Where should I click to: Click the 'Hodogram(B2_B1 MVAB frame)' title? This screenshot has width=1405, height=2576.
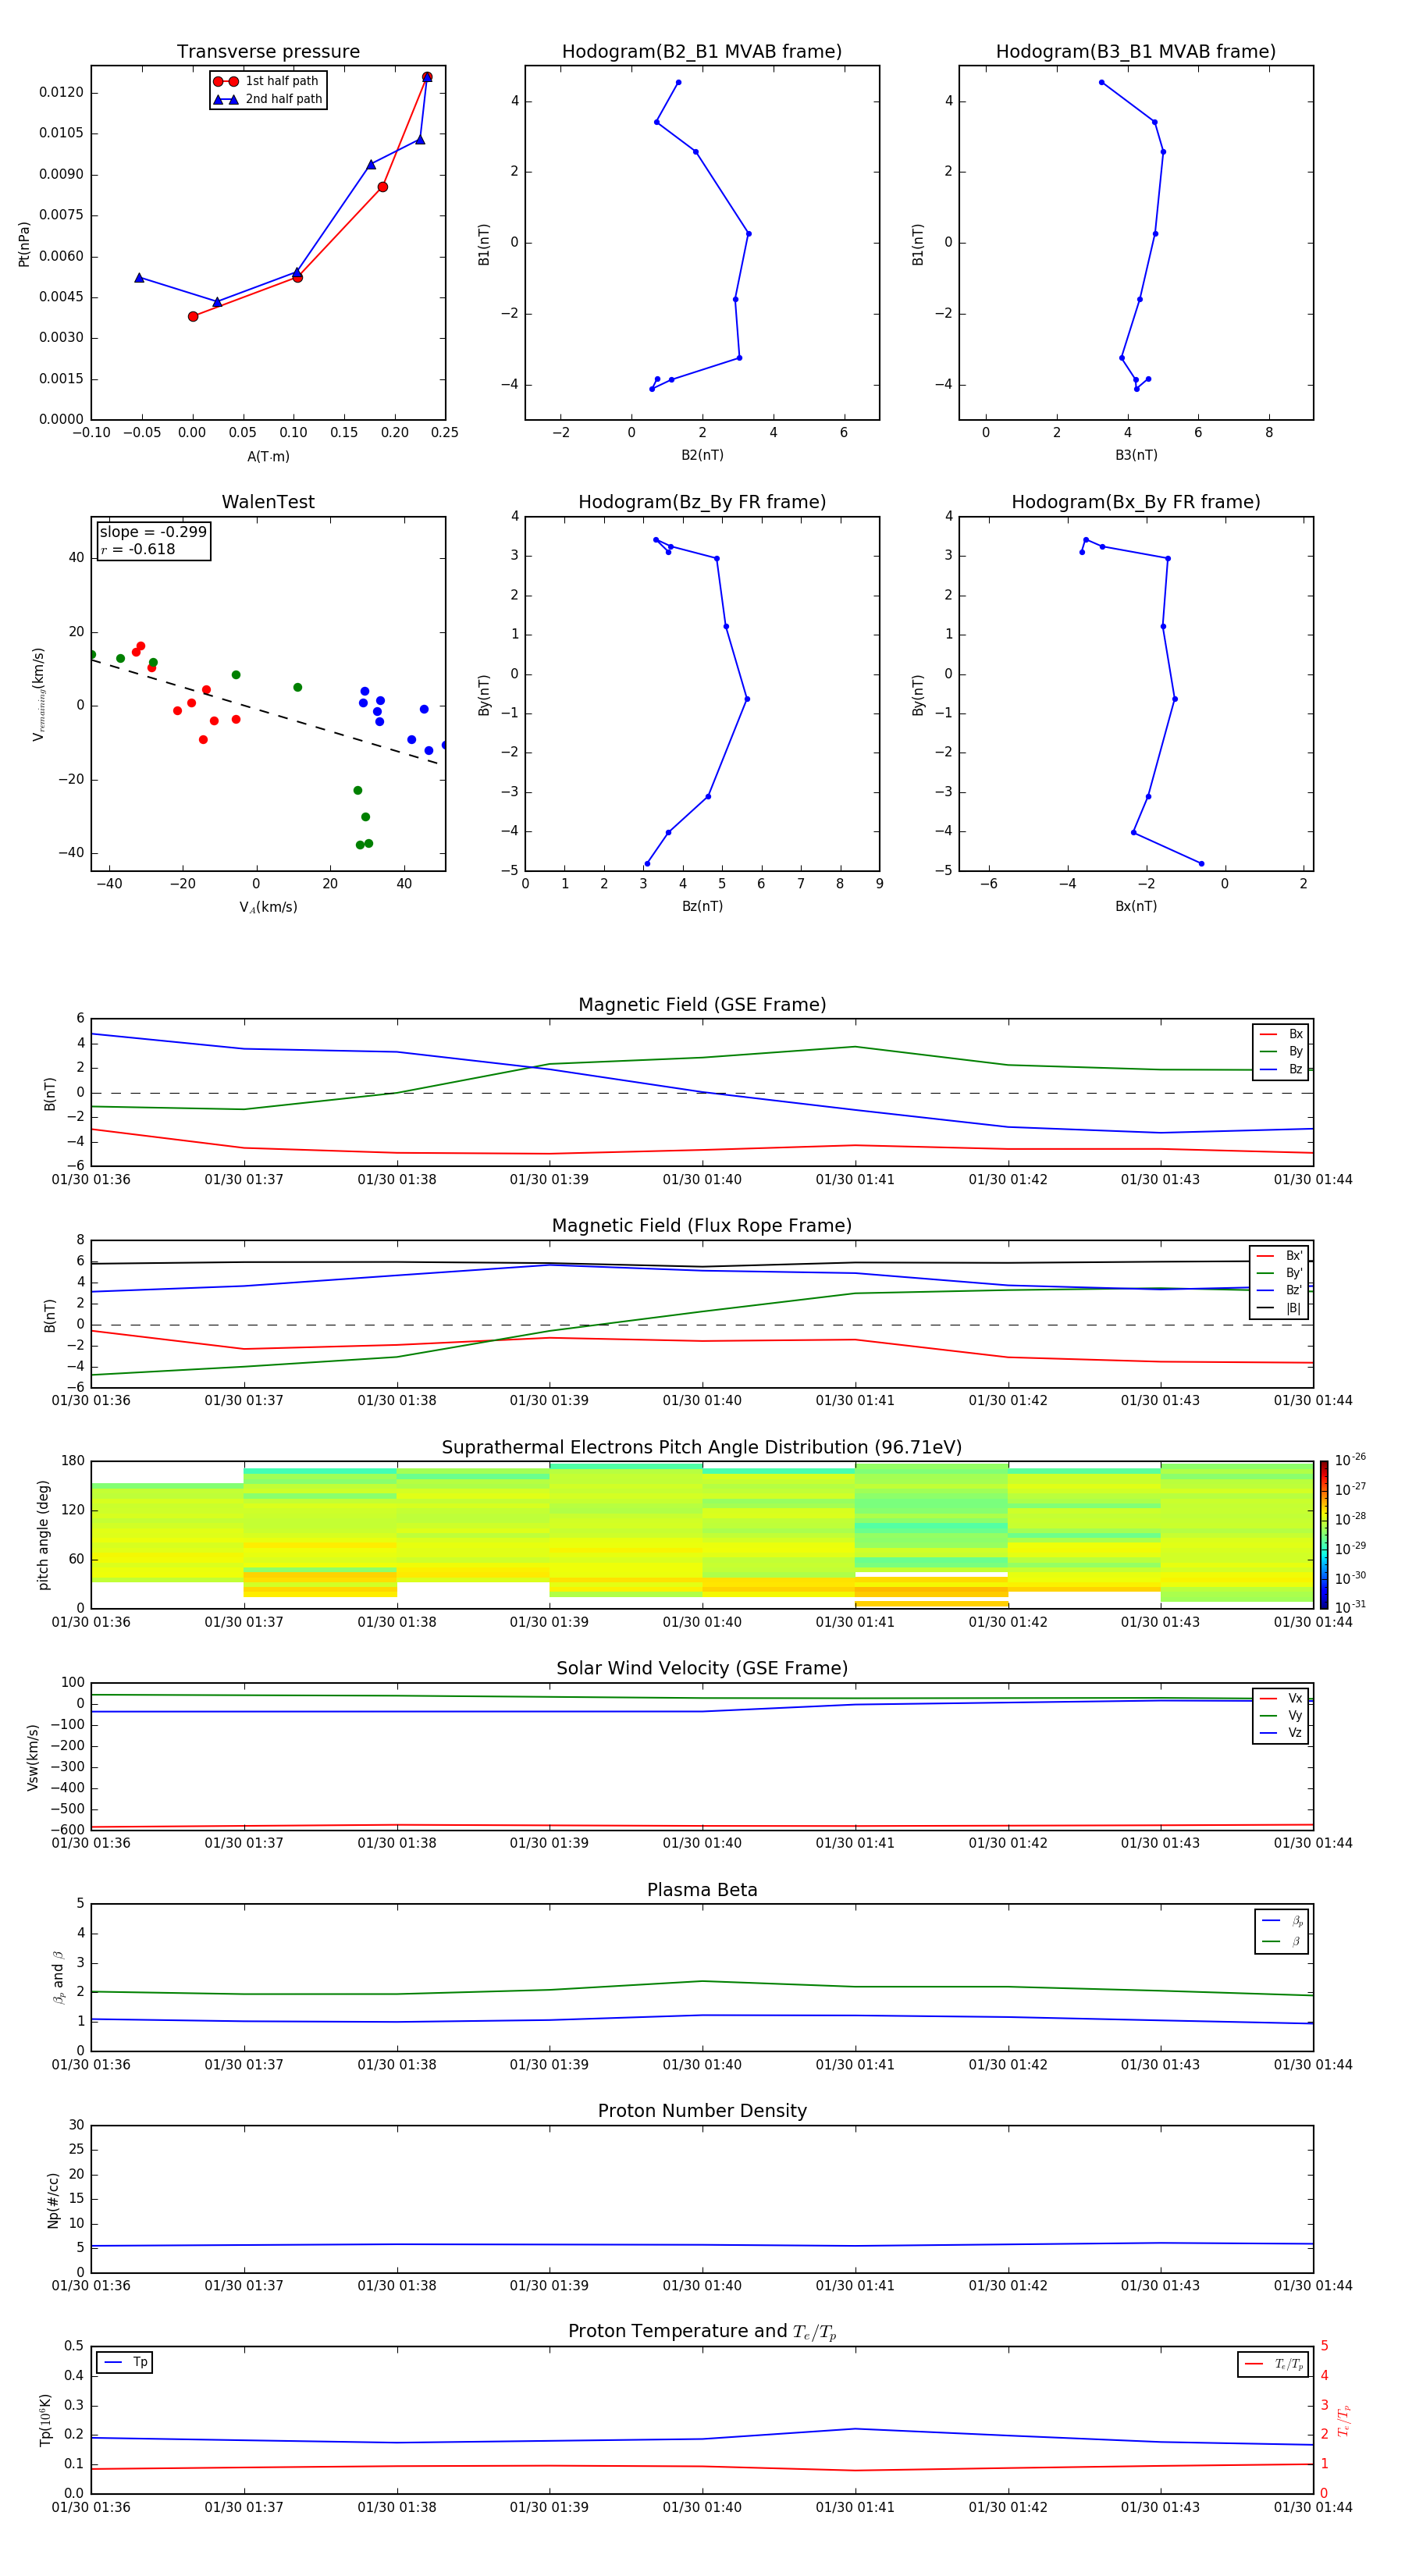click(702, 52)
